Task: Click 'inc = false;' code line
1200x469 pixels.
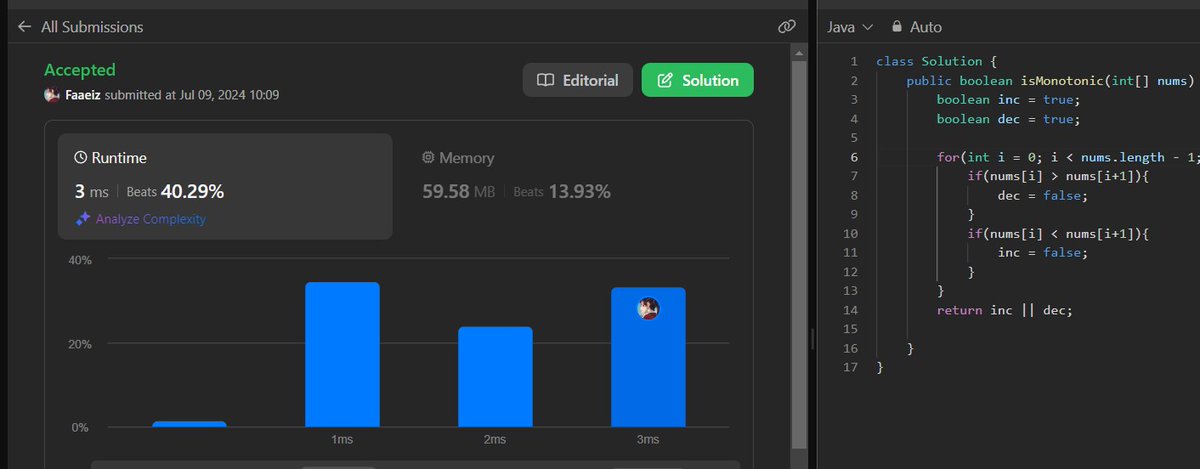Action: tap(1042, 253)
